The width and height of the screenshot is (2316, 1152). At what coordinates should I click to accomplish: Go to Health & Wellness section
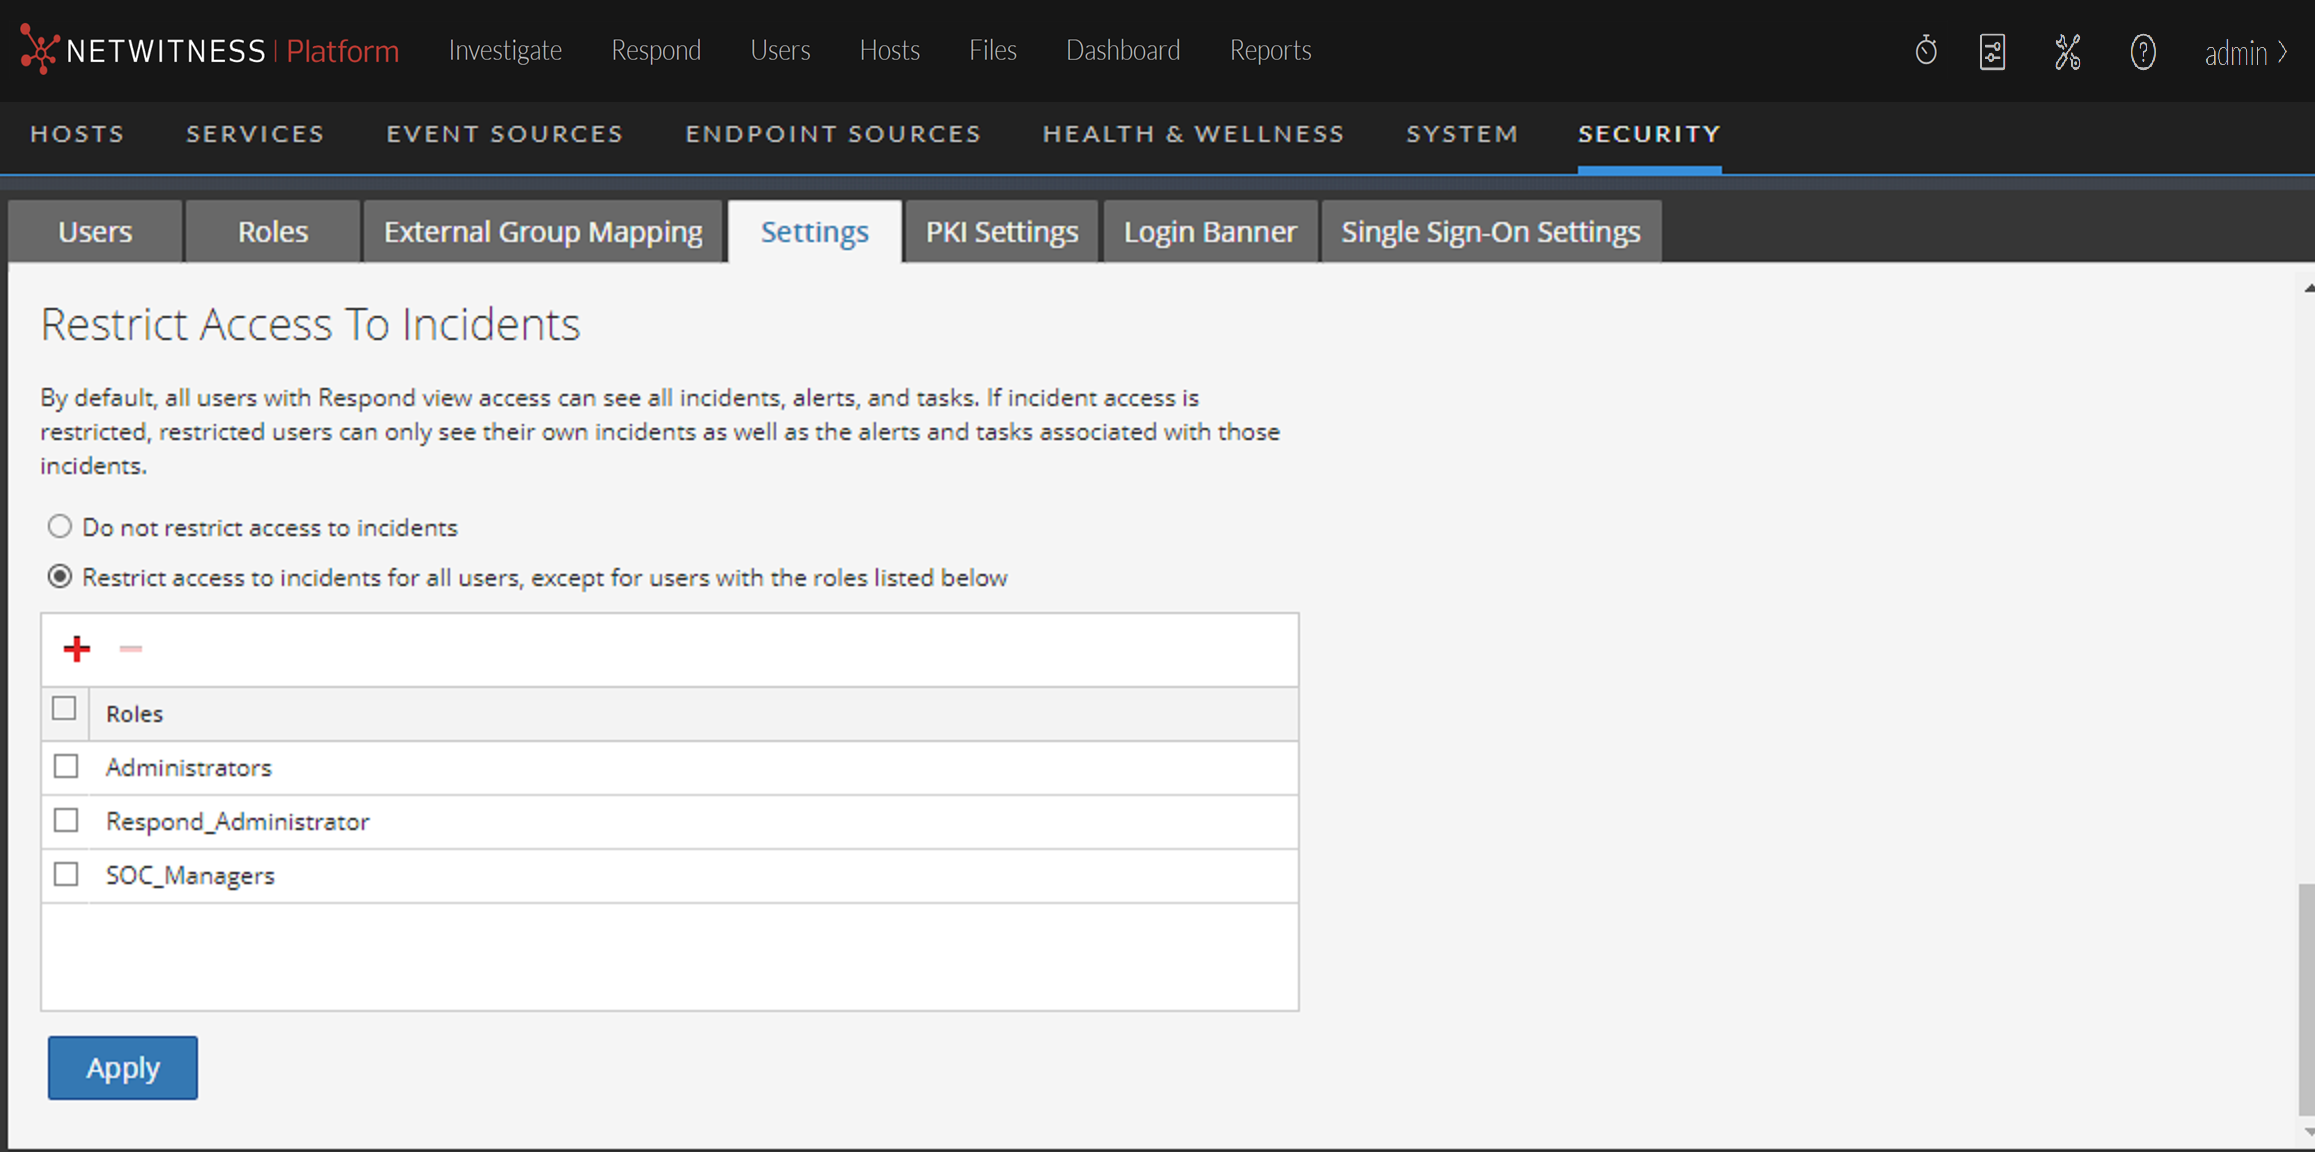pyautogui.click(x=1193, y=134)
